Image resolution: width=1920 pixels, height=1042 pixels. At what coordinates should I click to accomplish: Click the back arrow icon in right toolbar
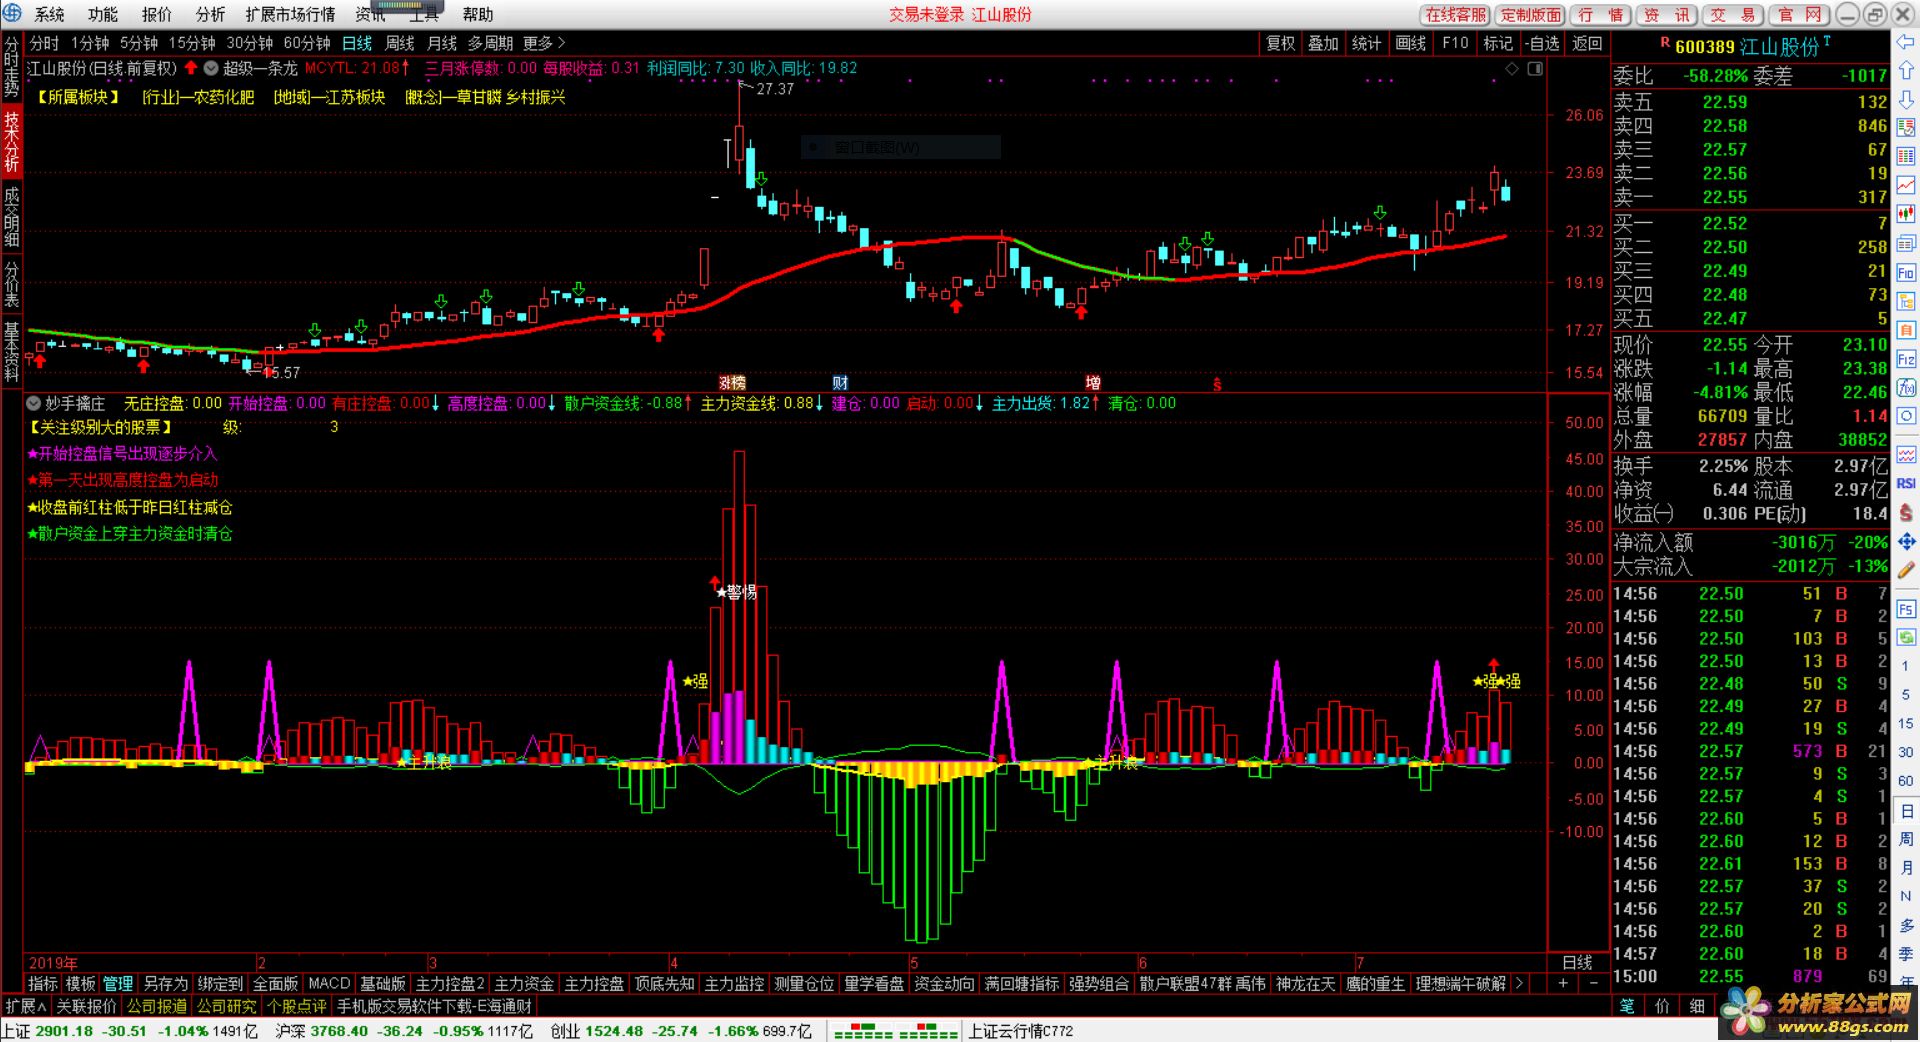[1906, 42]
